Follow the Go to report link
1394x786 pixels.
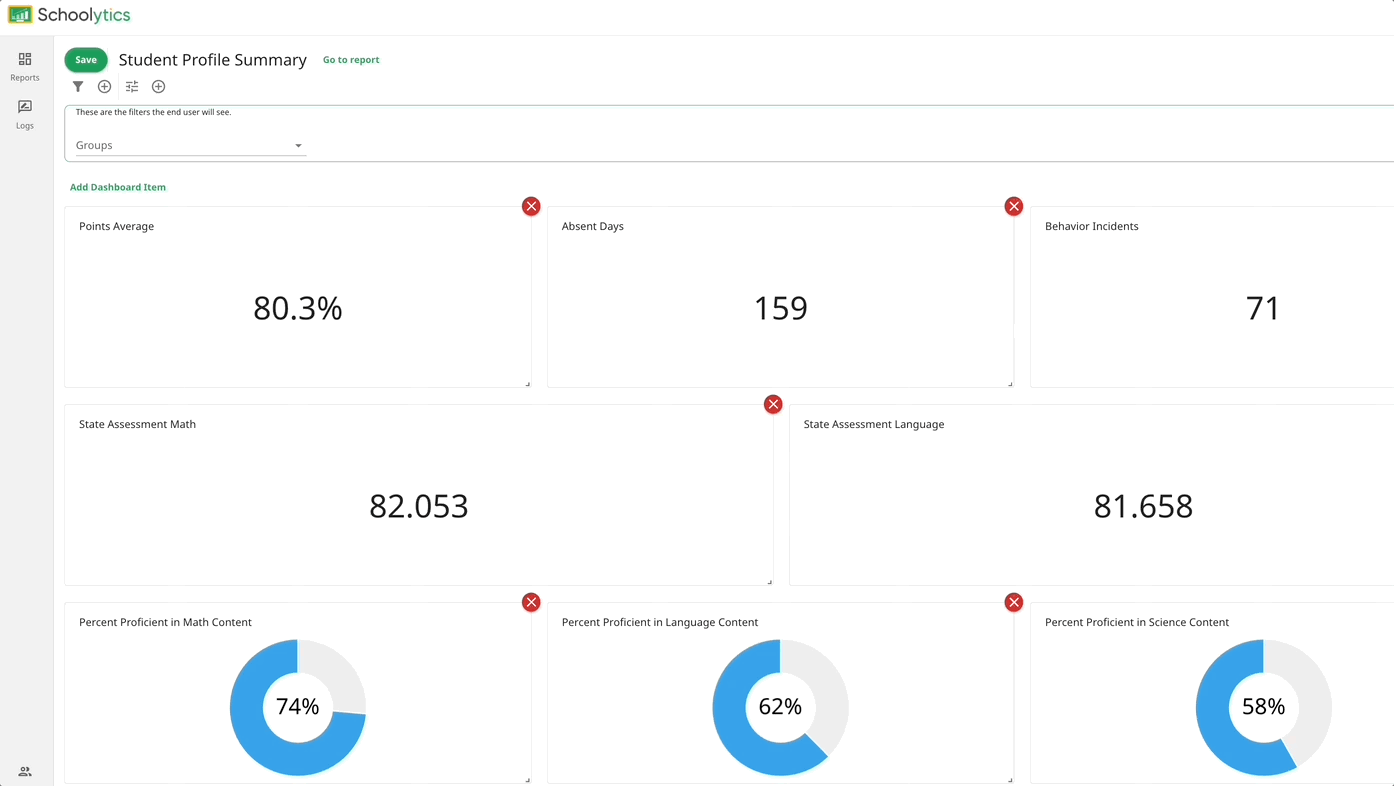click(351, 60)
